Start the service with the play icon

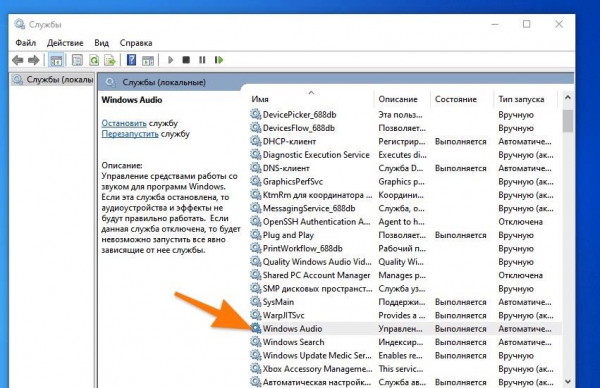point(171,60)
